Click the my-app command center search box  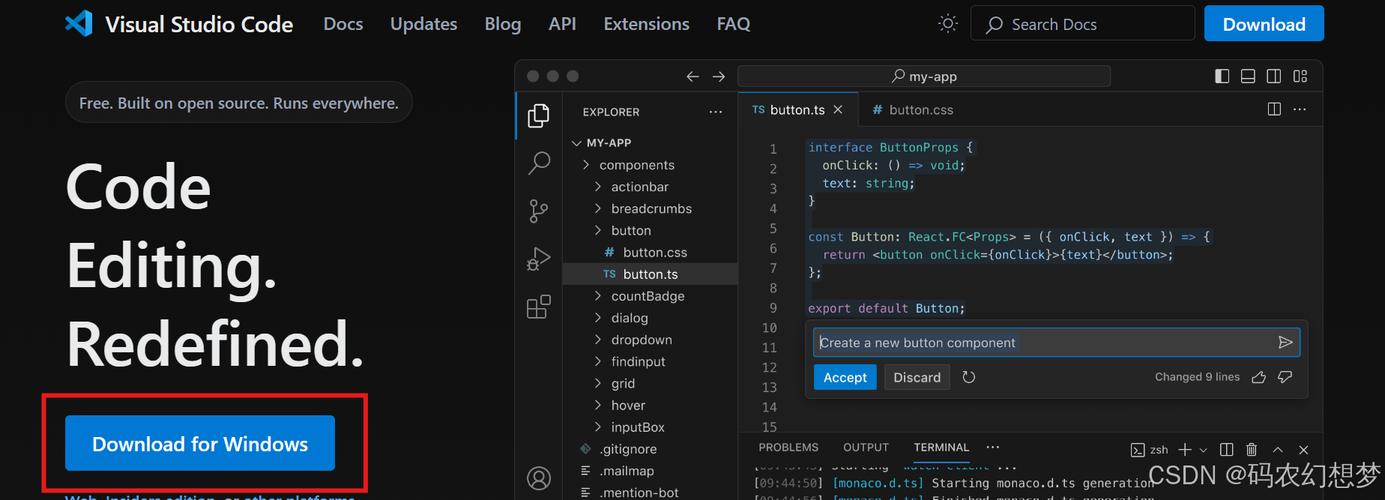coord(924,76)
